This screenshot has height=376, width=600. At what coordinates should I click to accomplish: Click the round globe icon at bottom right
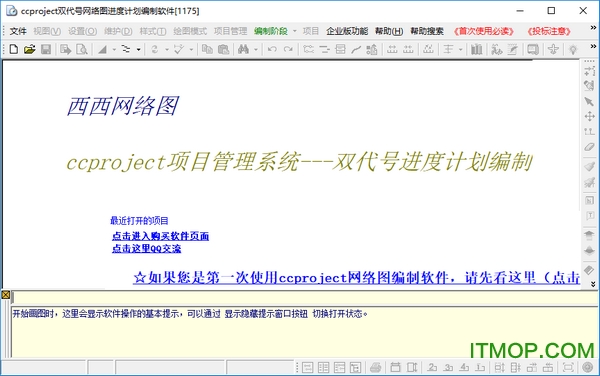[587, 368]
